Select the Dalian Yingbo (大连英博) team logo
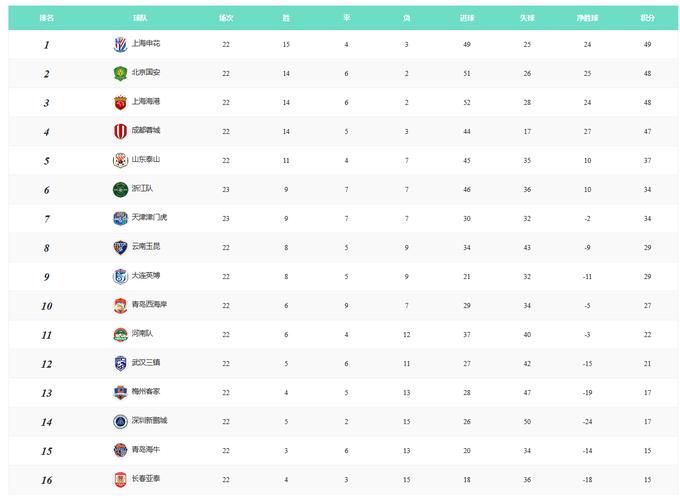This screenshot has width=680, height=500. click(x=120, y=276)
